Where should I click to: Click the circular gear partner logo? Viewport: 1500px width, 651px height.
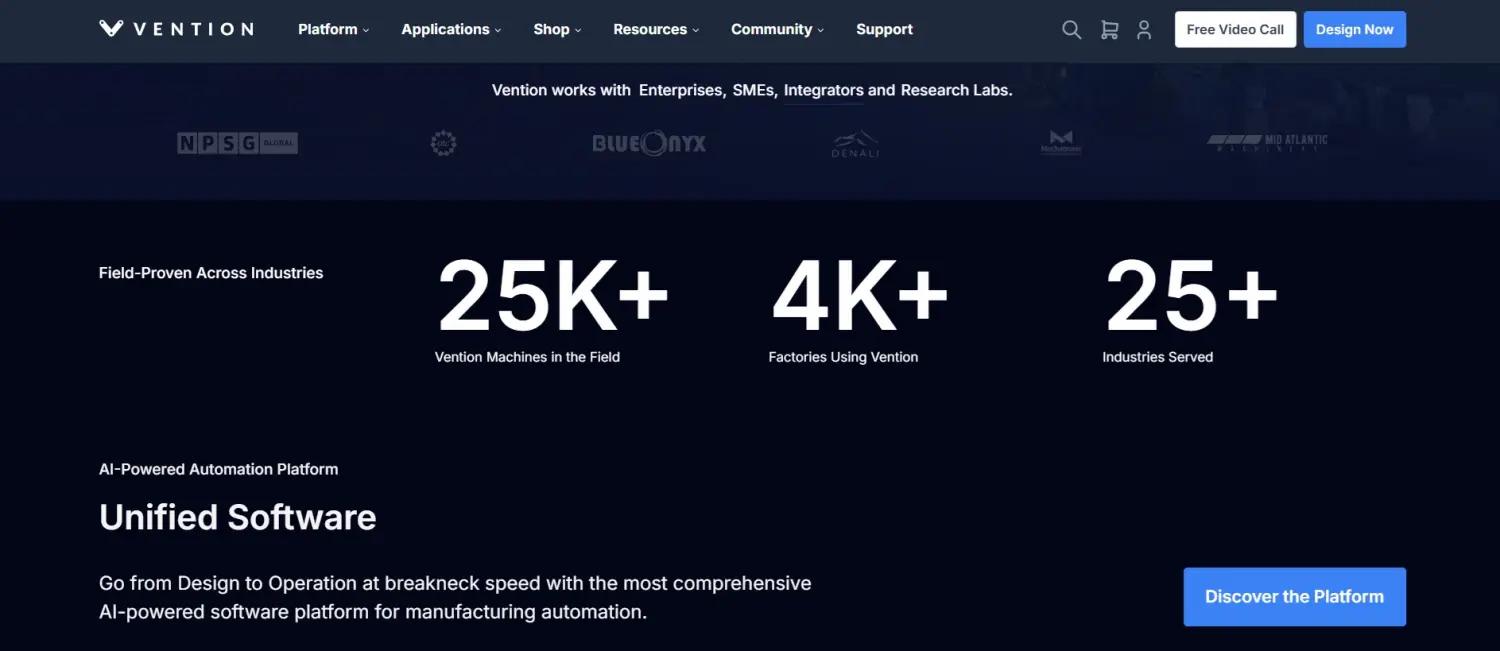[x=443, y=144]
